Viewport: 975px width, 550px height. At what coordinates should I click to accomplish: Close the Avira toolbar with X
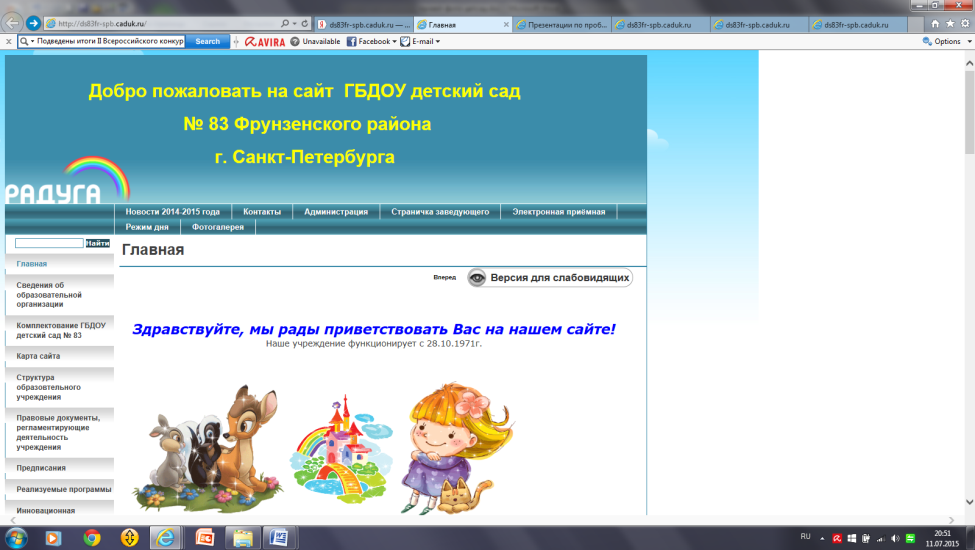coord(8,42)
